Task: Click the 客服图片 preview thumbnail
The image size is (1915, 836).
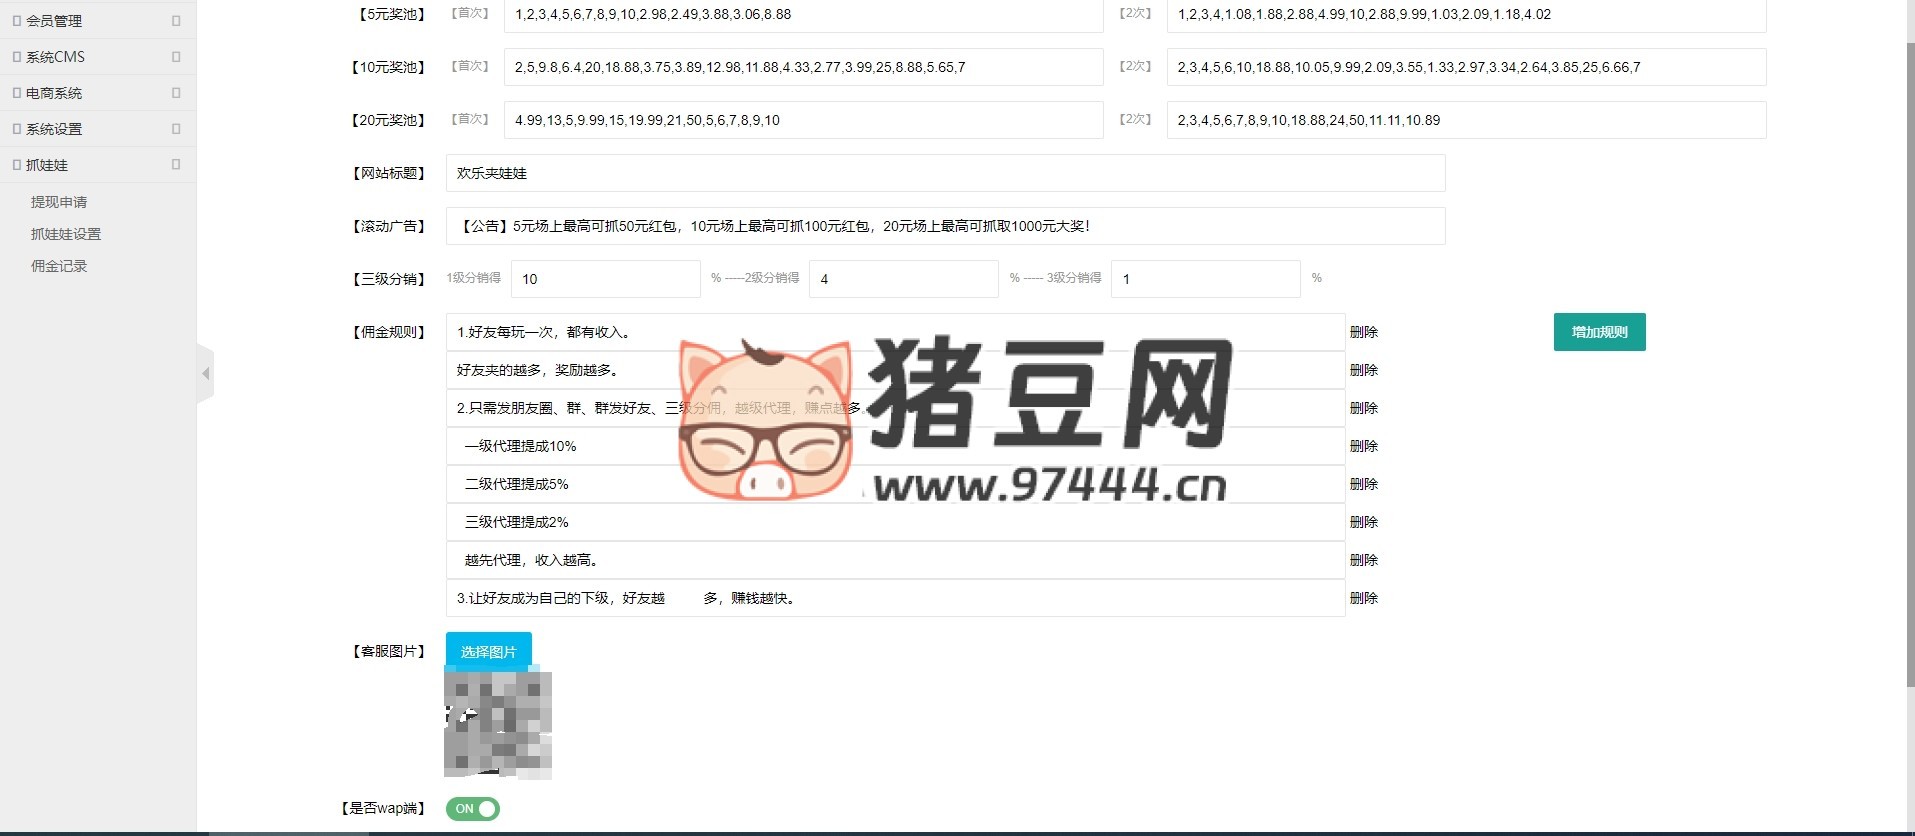Action: pos(498,725)
